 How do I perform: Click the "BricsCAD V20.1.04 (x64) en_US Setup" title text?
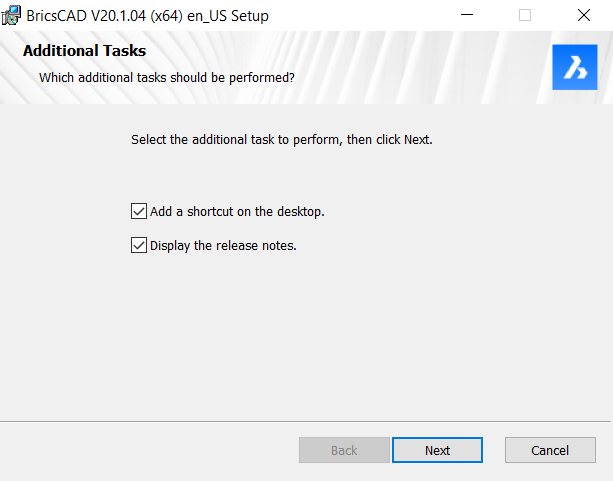pos(147,16)
